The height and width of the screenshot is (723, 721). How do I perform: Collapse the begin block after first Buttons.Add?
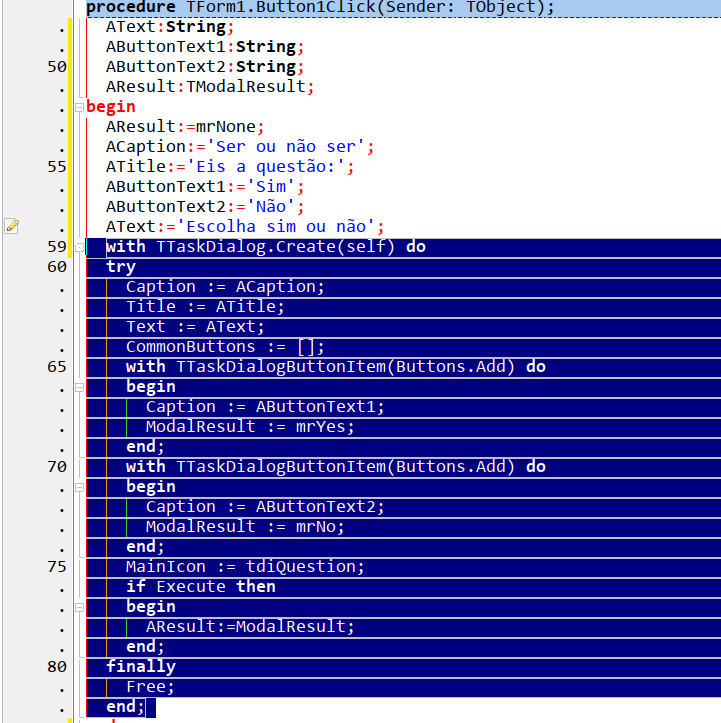(78, 387)
